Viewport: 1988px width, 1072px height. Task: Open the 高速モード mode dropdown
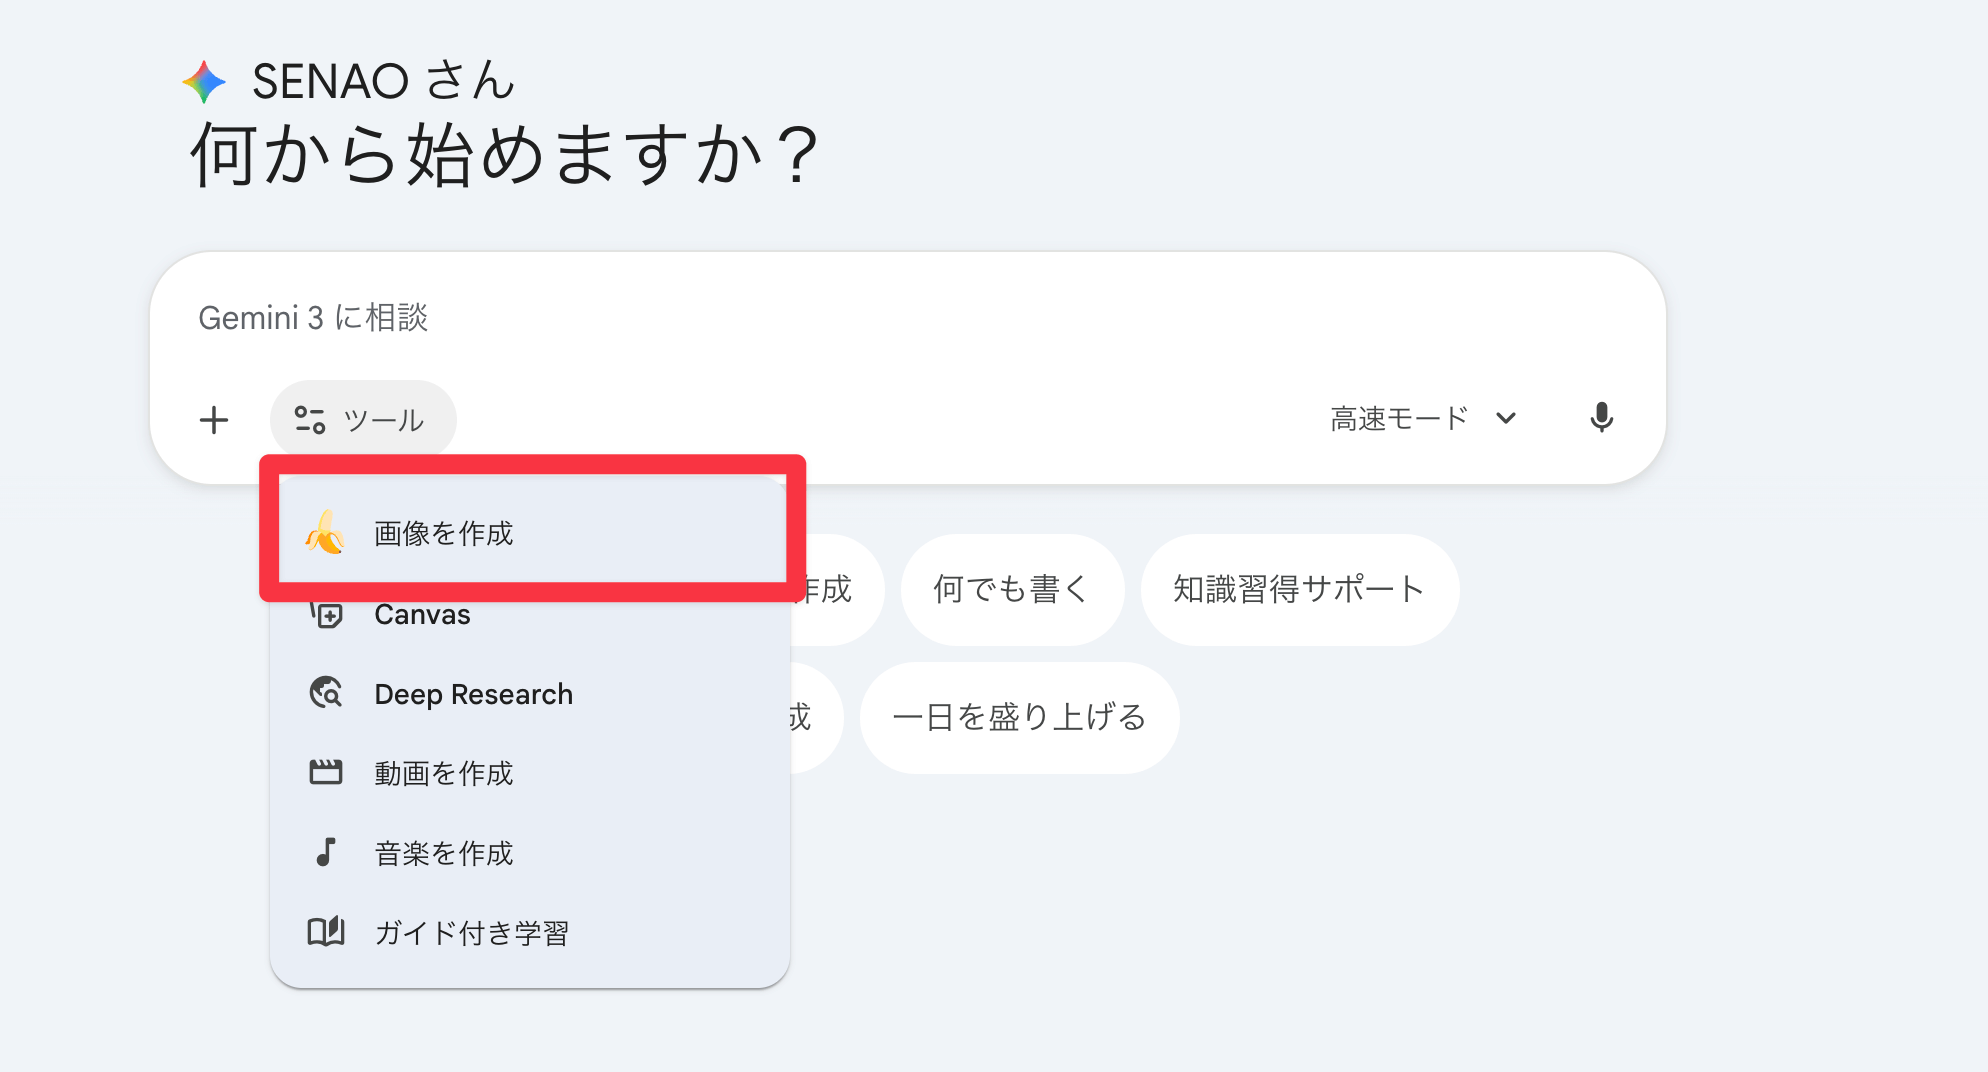[1400, 418]
